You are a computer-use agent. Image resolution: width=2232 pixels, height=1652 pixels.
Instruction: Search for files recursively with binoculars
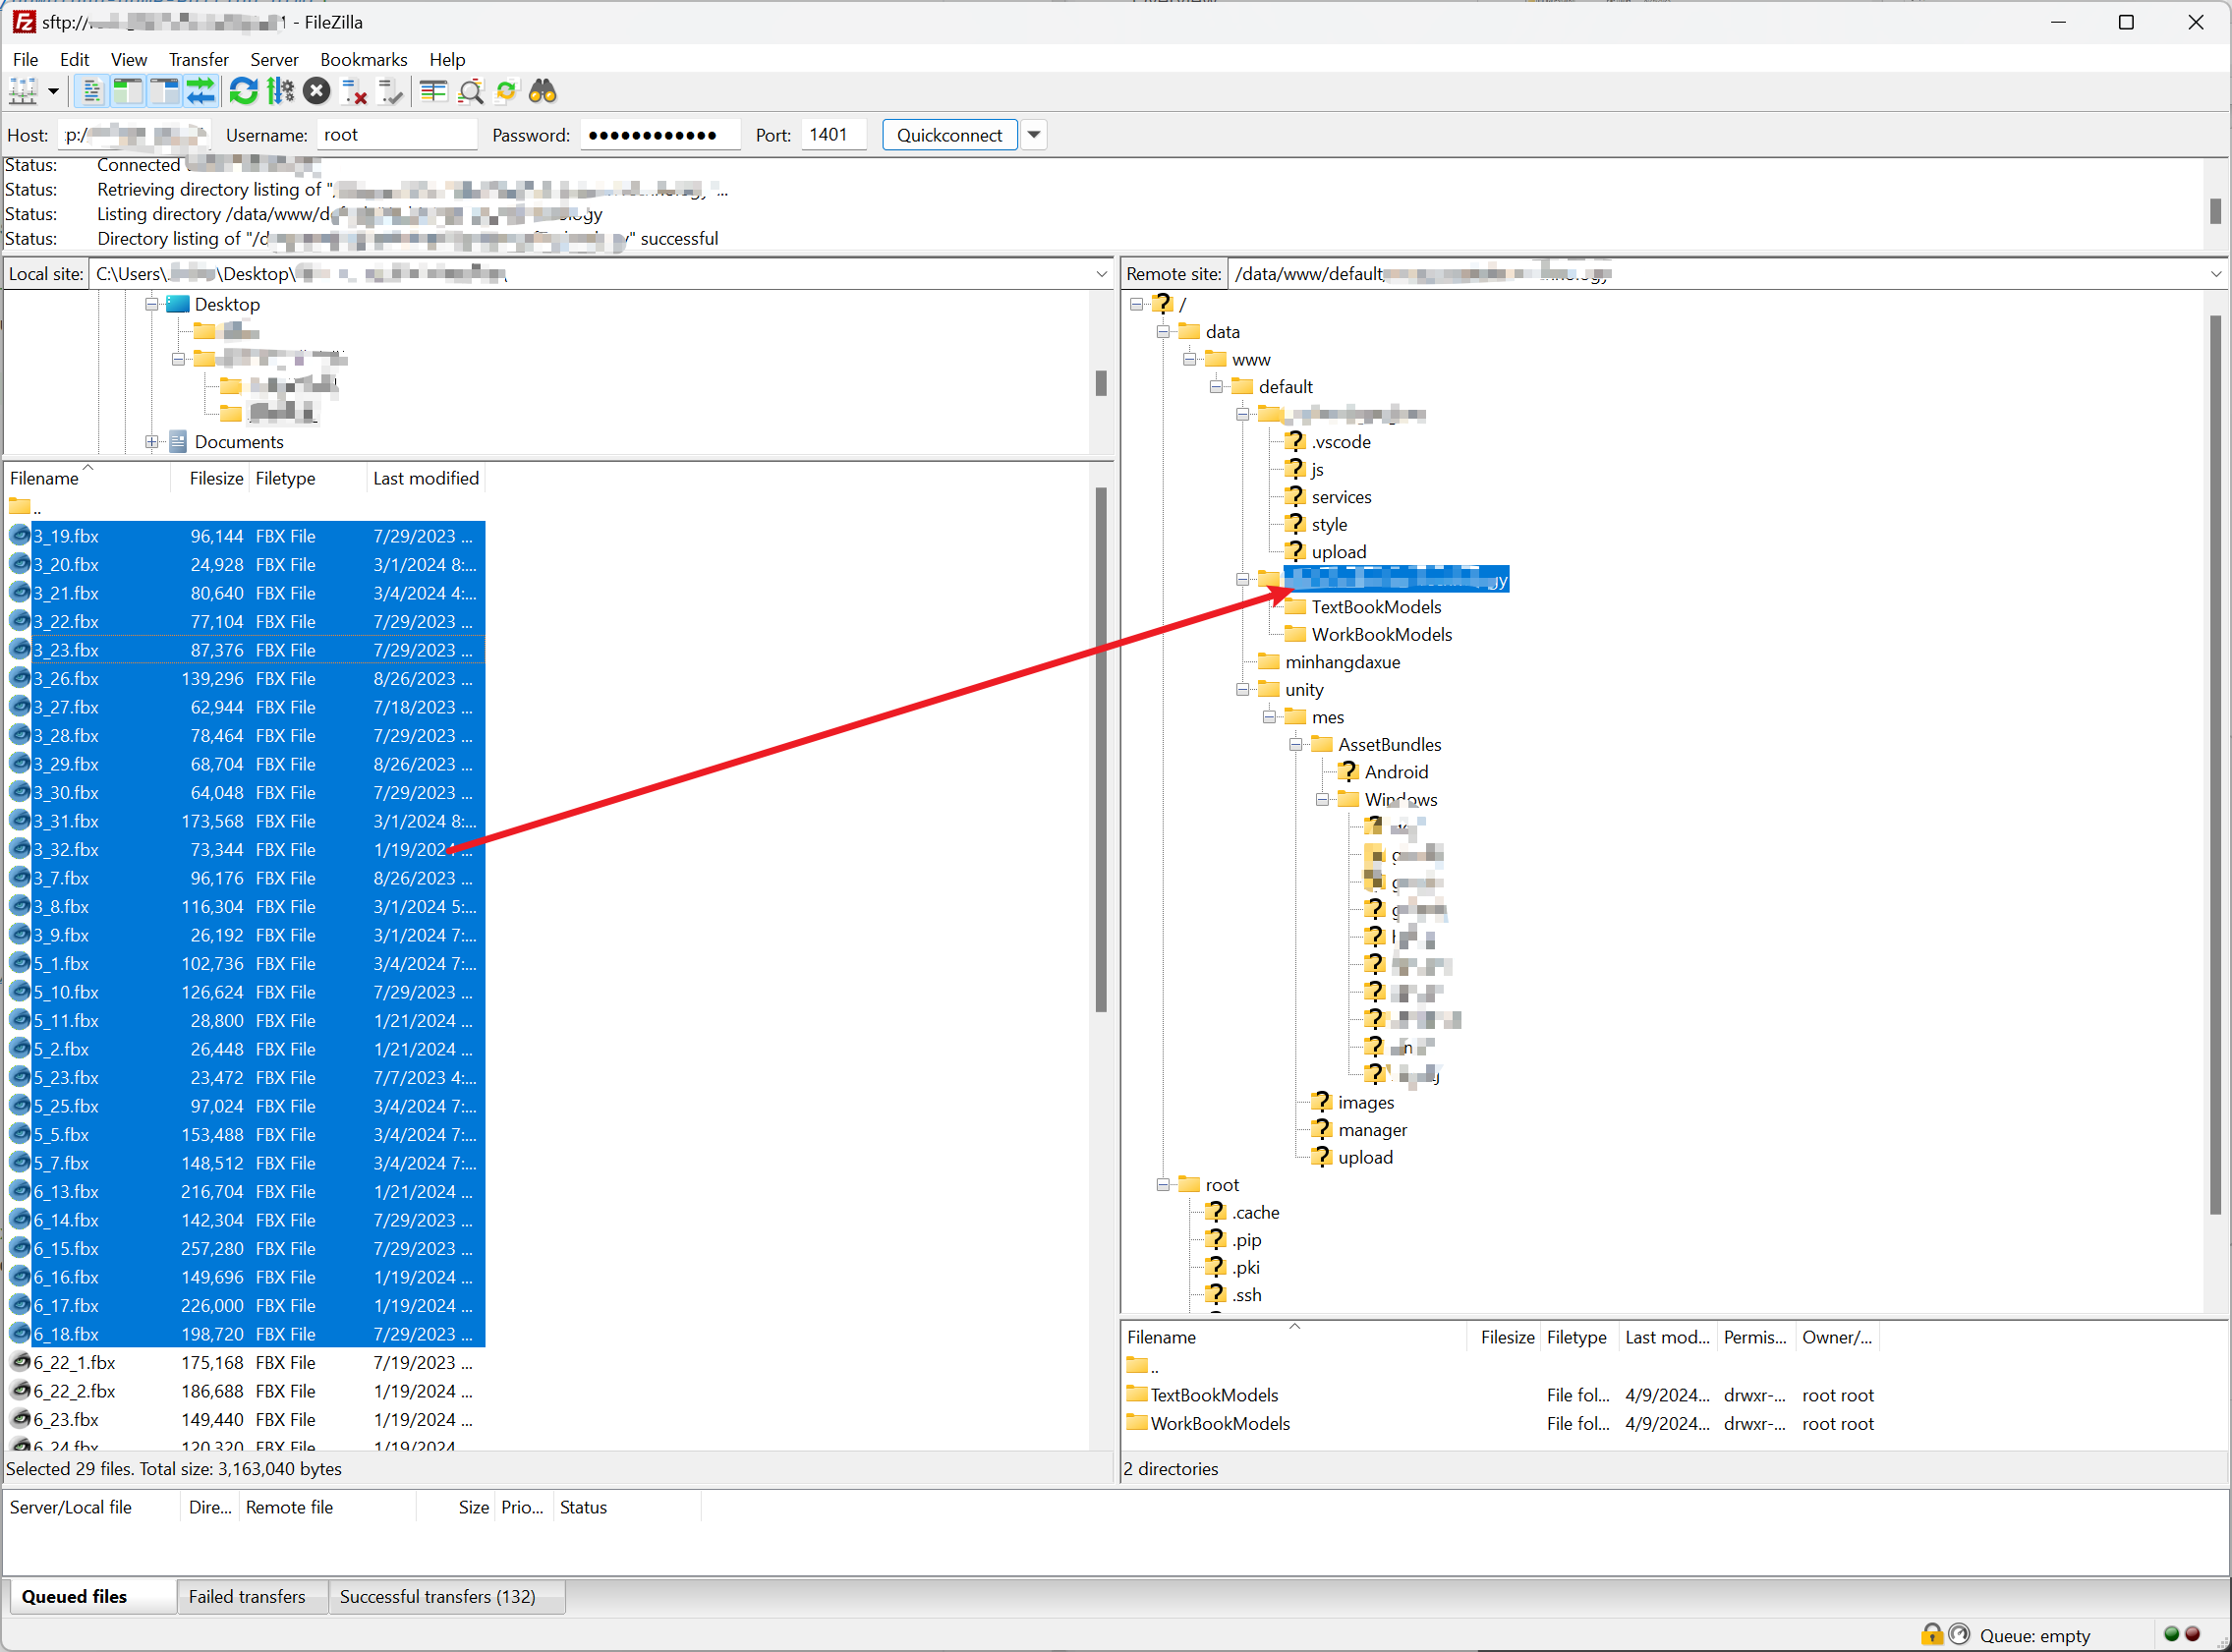tap(543, 92)
